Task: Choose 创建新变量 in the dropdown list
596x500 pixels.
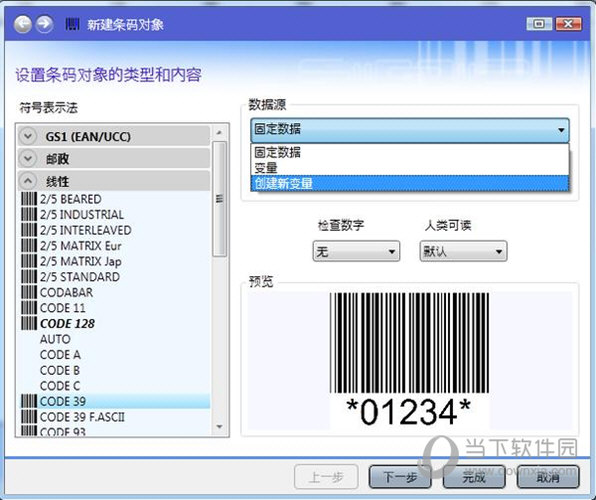Action: (x=410, y=183)
